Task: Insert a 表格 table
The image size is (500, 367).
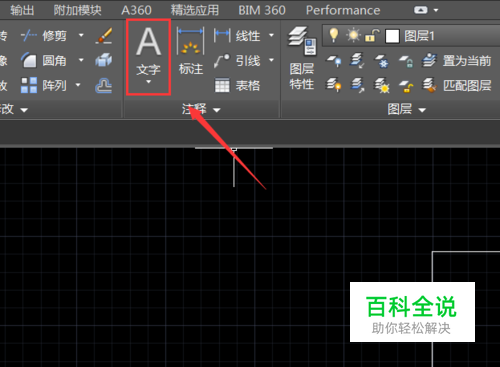Action: point(237,86)
